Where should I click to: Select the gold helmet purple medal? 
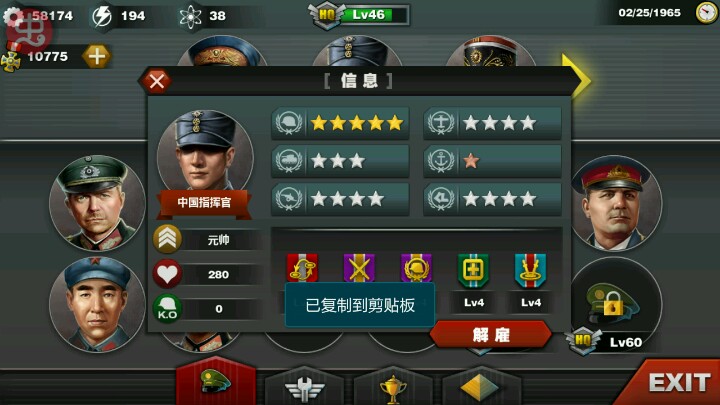coord(416,268)
